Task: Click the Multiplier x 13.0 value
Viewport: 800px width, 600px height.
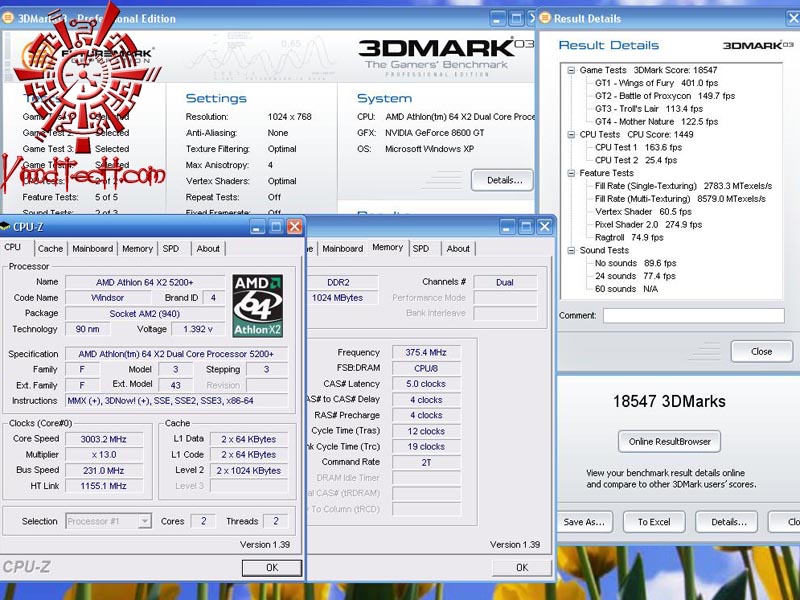Action: 104,455
